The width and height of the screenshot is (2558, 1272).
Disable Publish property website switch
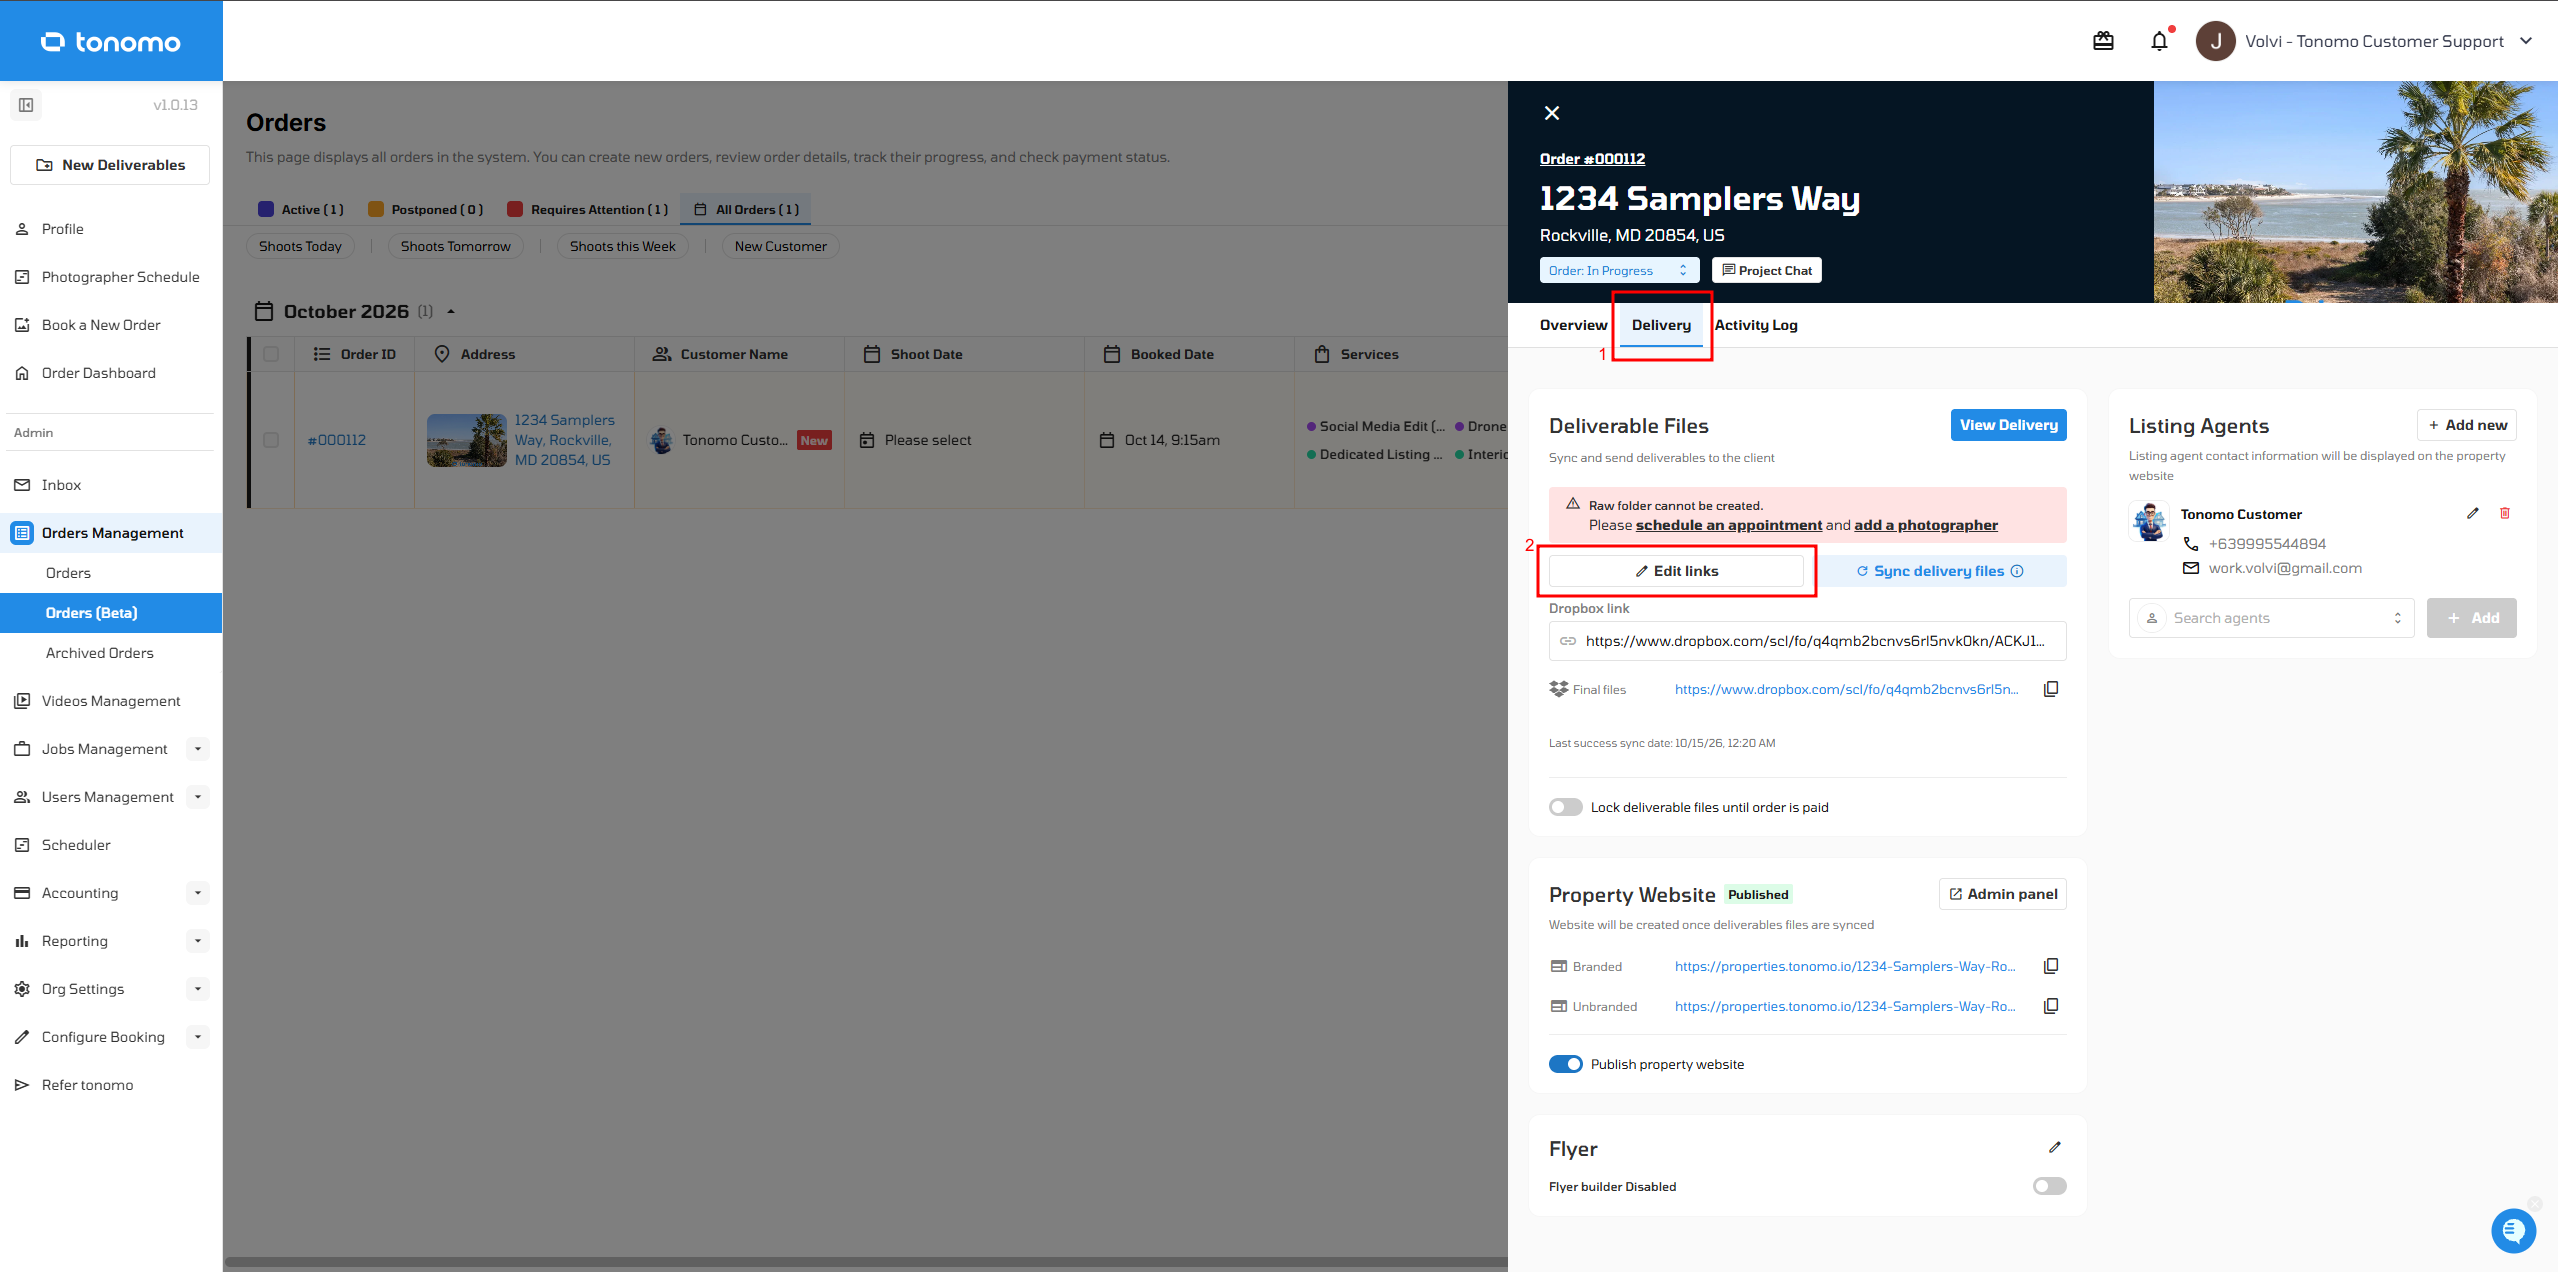click(x=1566, y=1064)
